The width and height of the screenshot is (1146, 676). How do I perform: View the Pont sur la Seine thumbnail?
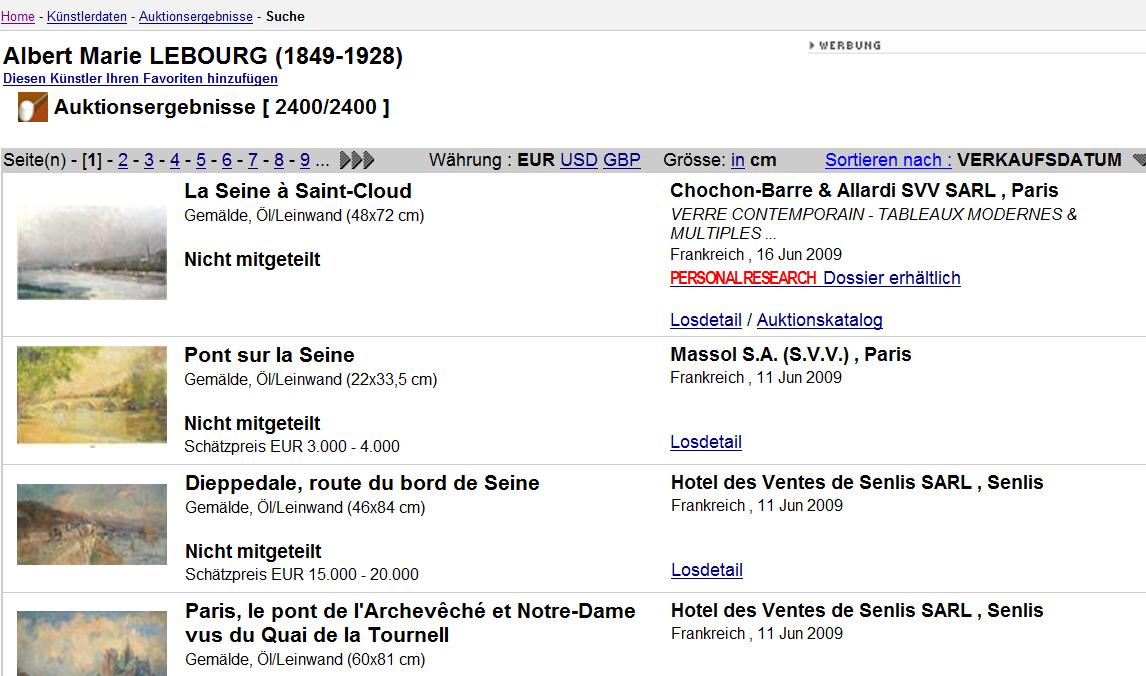92,394
